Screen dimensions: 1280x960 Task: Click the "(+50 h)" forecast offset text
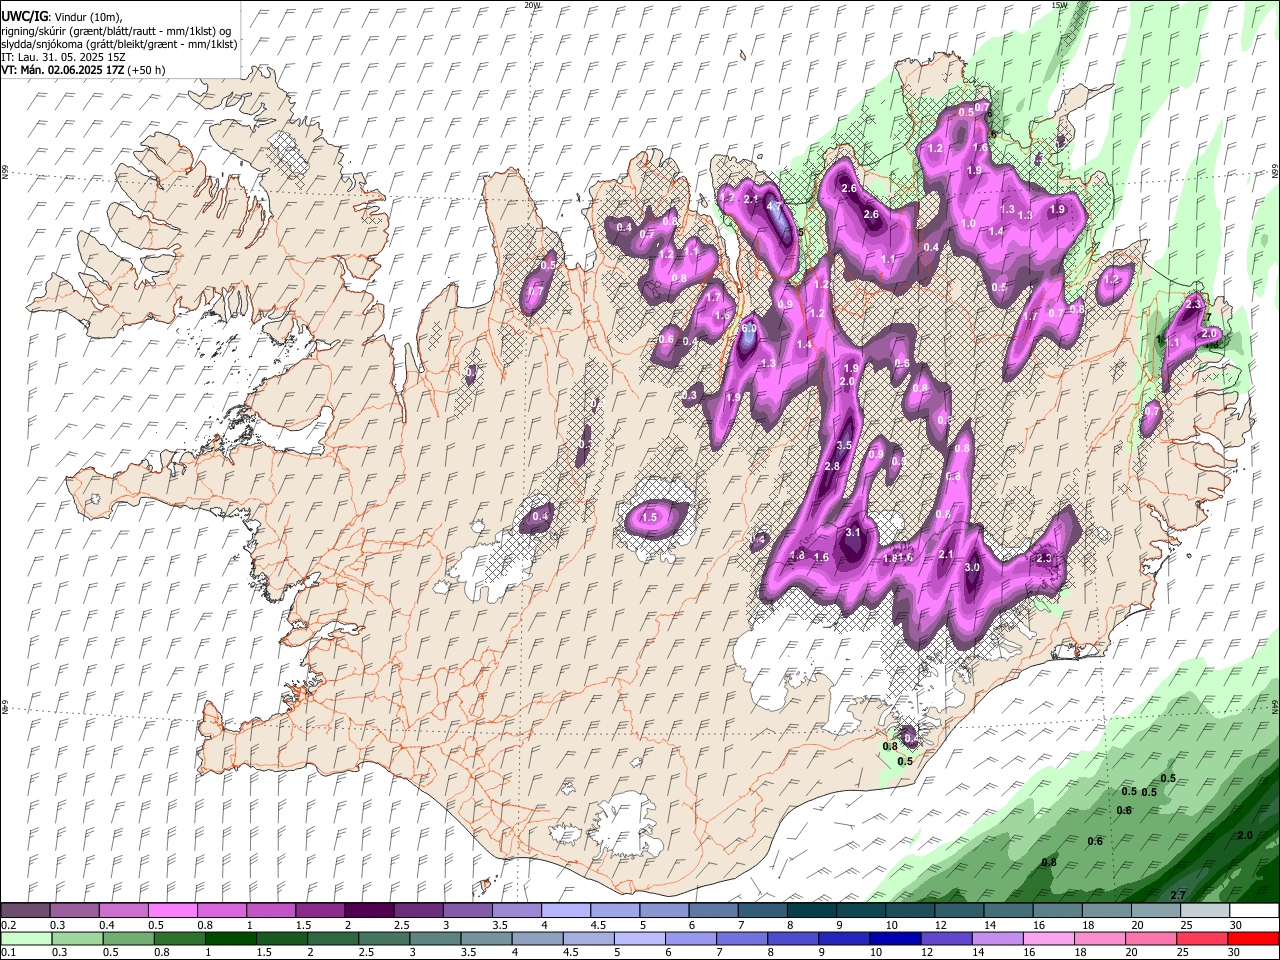point(146,70)
